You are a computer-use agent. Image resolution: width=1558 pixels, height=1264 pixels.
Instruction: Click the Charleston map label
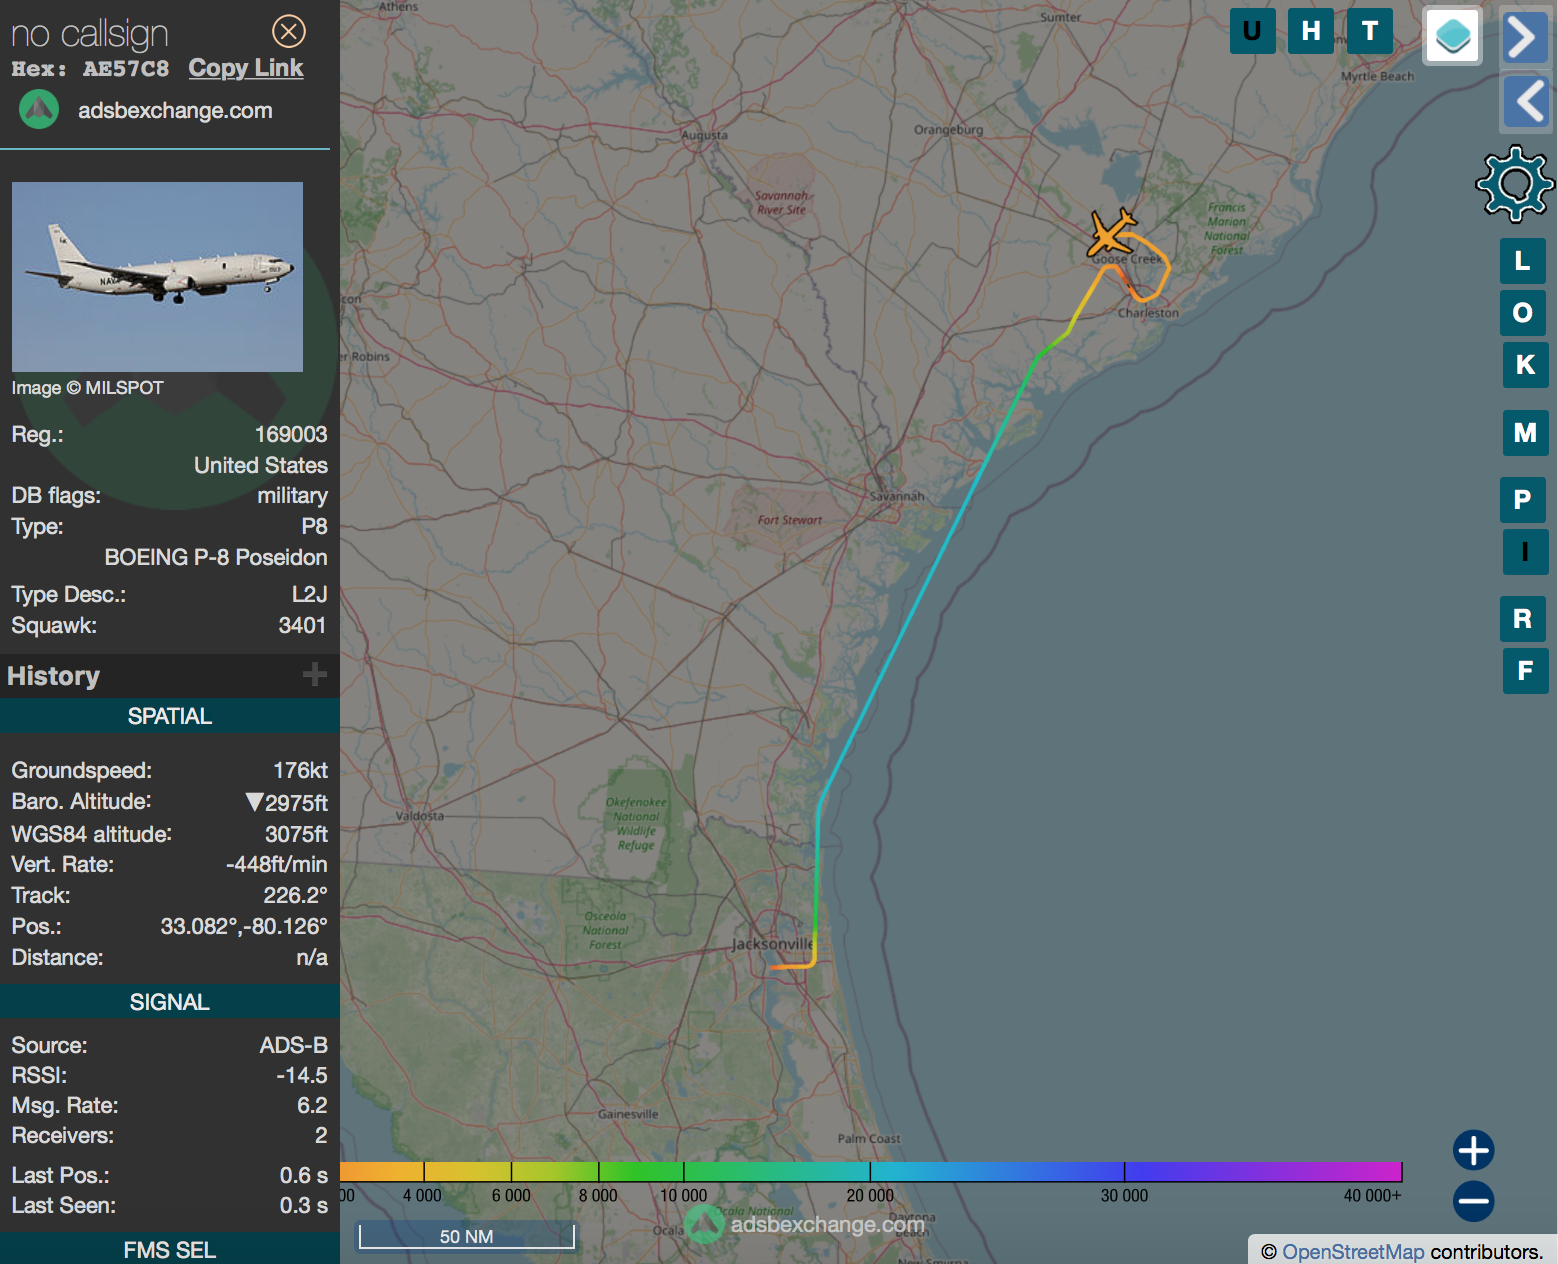(1148, 313)
